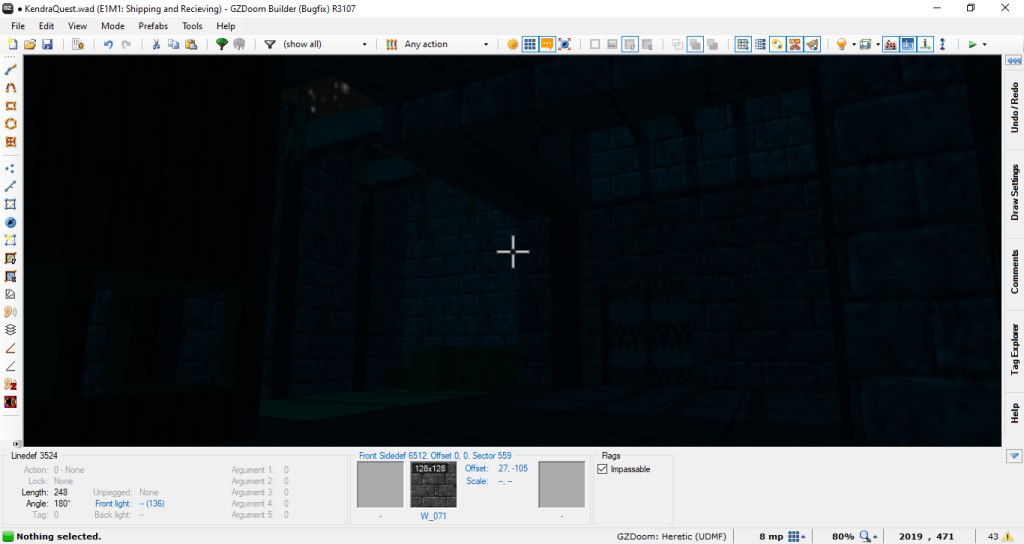The width and height of the screenshot is (1024, 544).
Task: Open the Prefabs menu
Action: [153, 25]
